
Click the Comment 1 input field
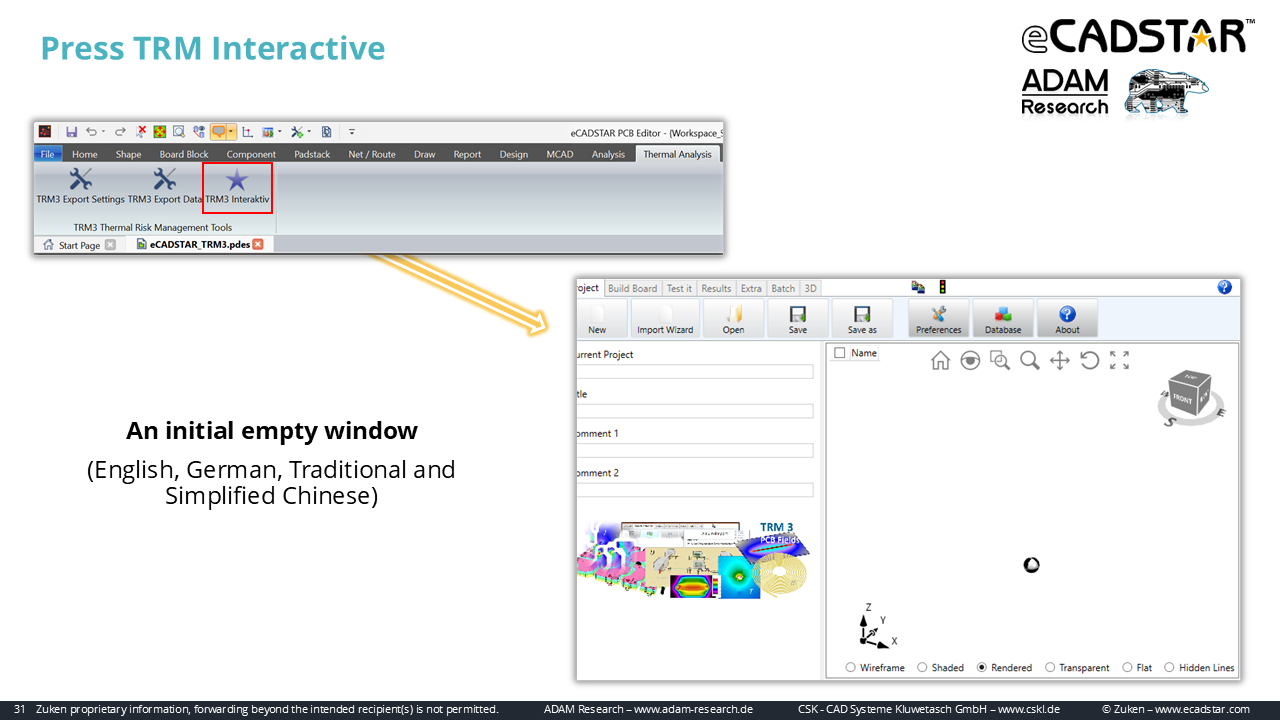(x=695, y=450)
